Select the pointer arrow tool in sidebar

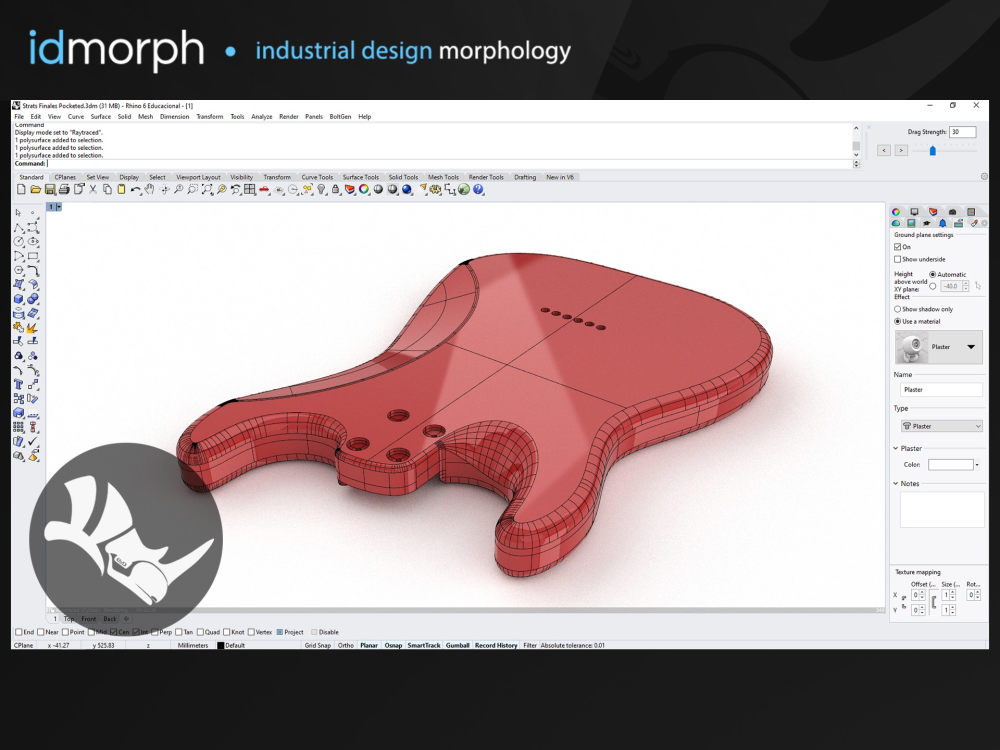tap(18, 213)
